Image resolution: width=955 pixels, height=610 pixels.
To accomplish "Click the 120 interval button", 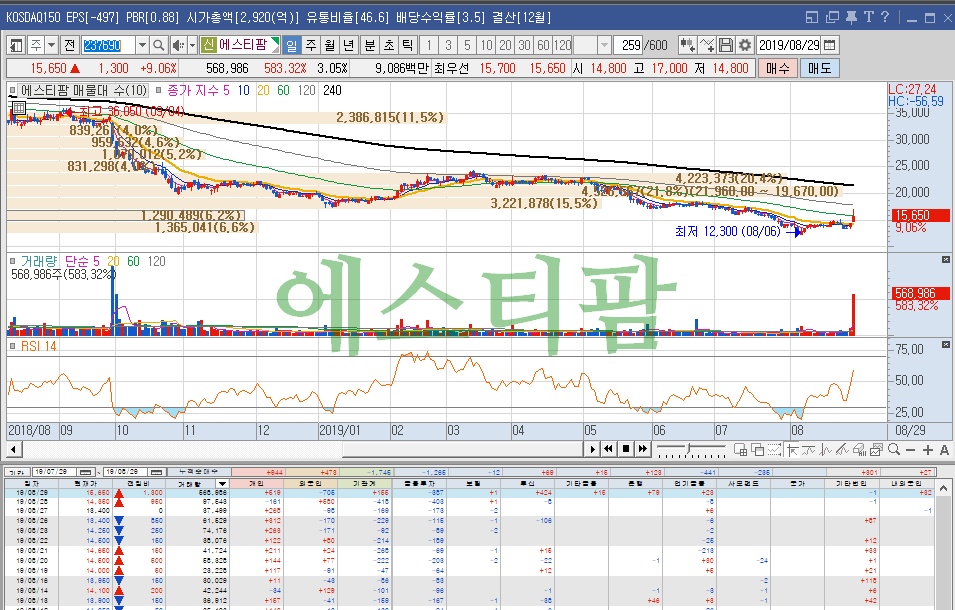I will (563, 45).
